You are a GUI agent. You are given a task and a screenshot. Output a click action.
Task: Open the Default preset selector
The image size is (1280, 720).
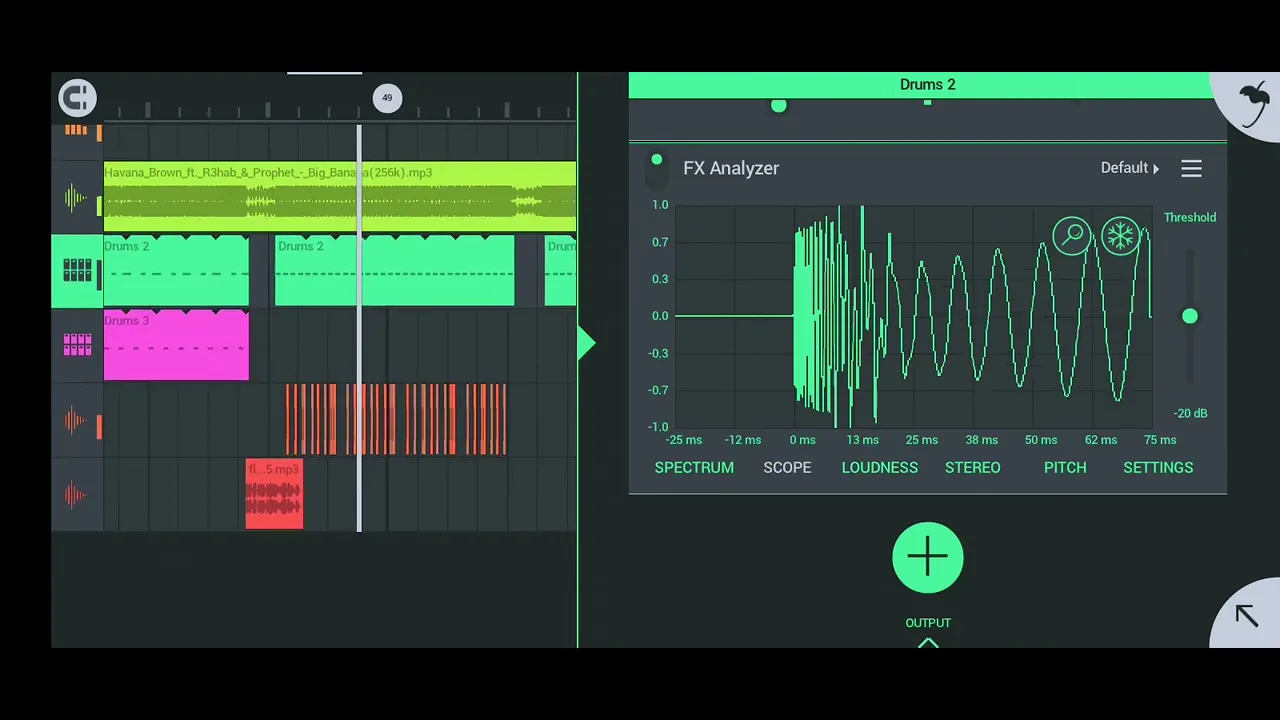pos(1130,168)
